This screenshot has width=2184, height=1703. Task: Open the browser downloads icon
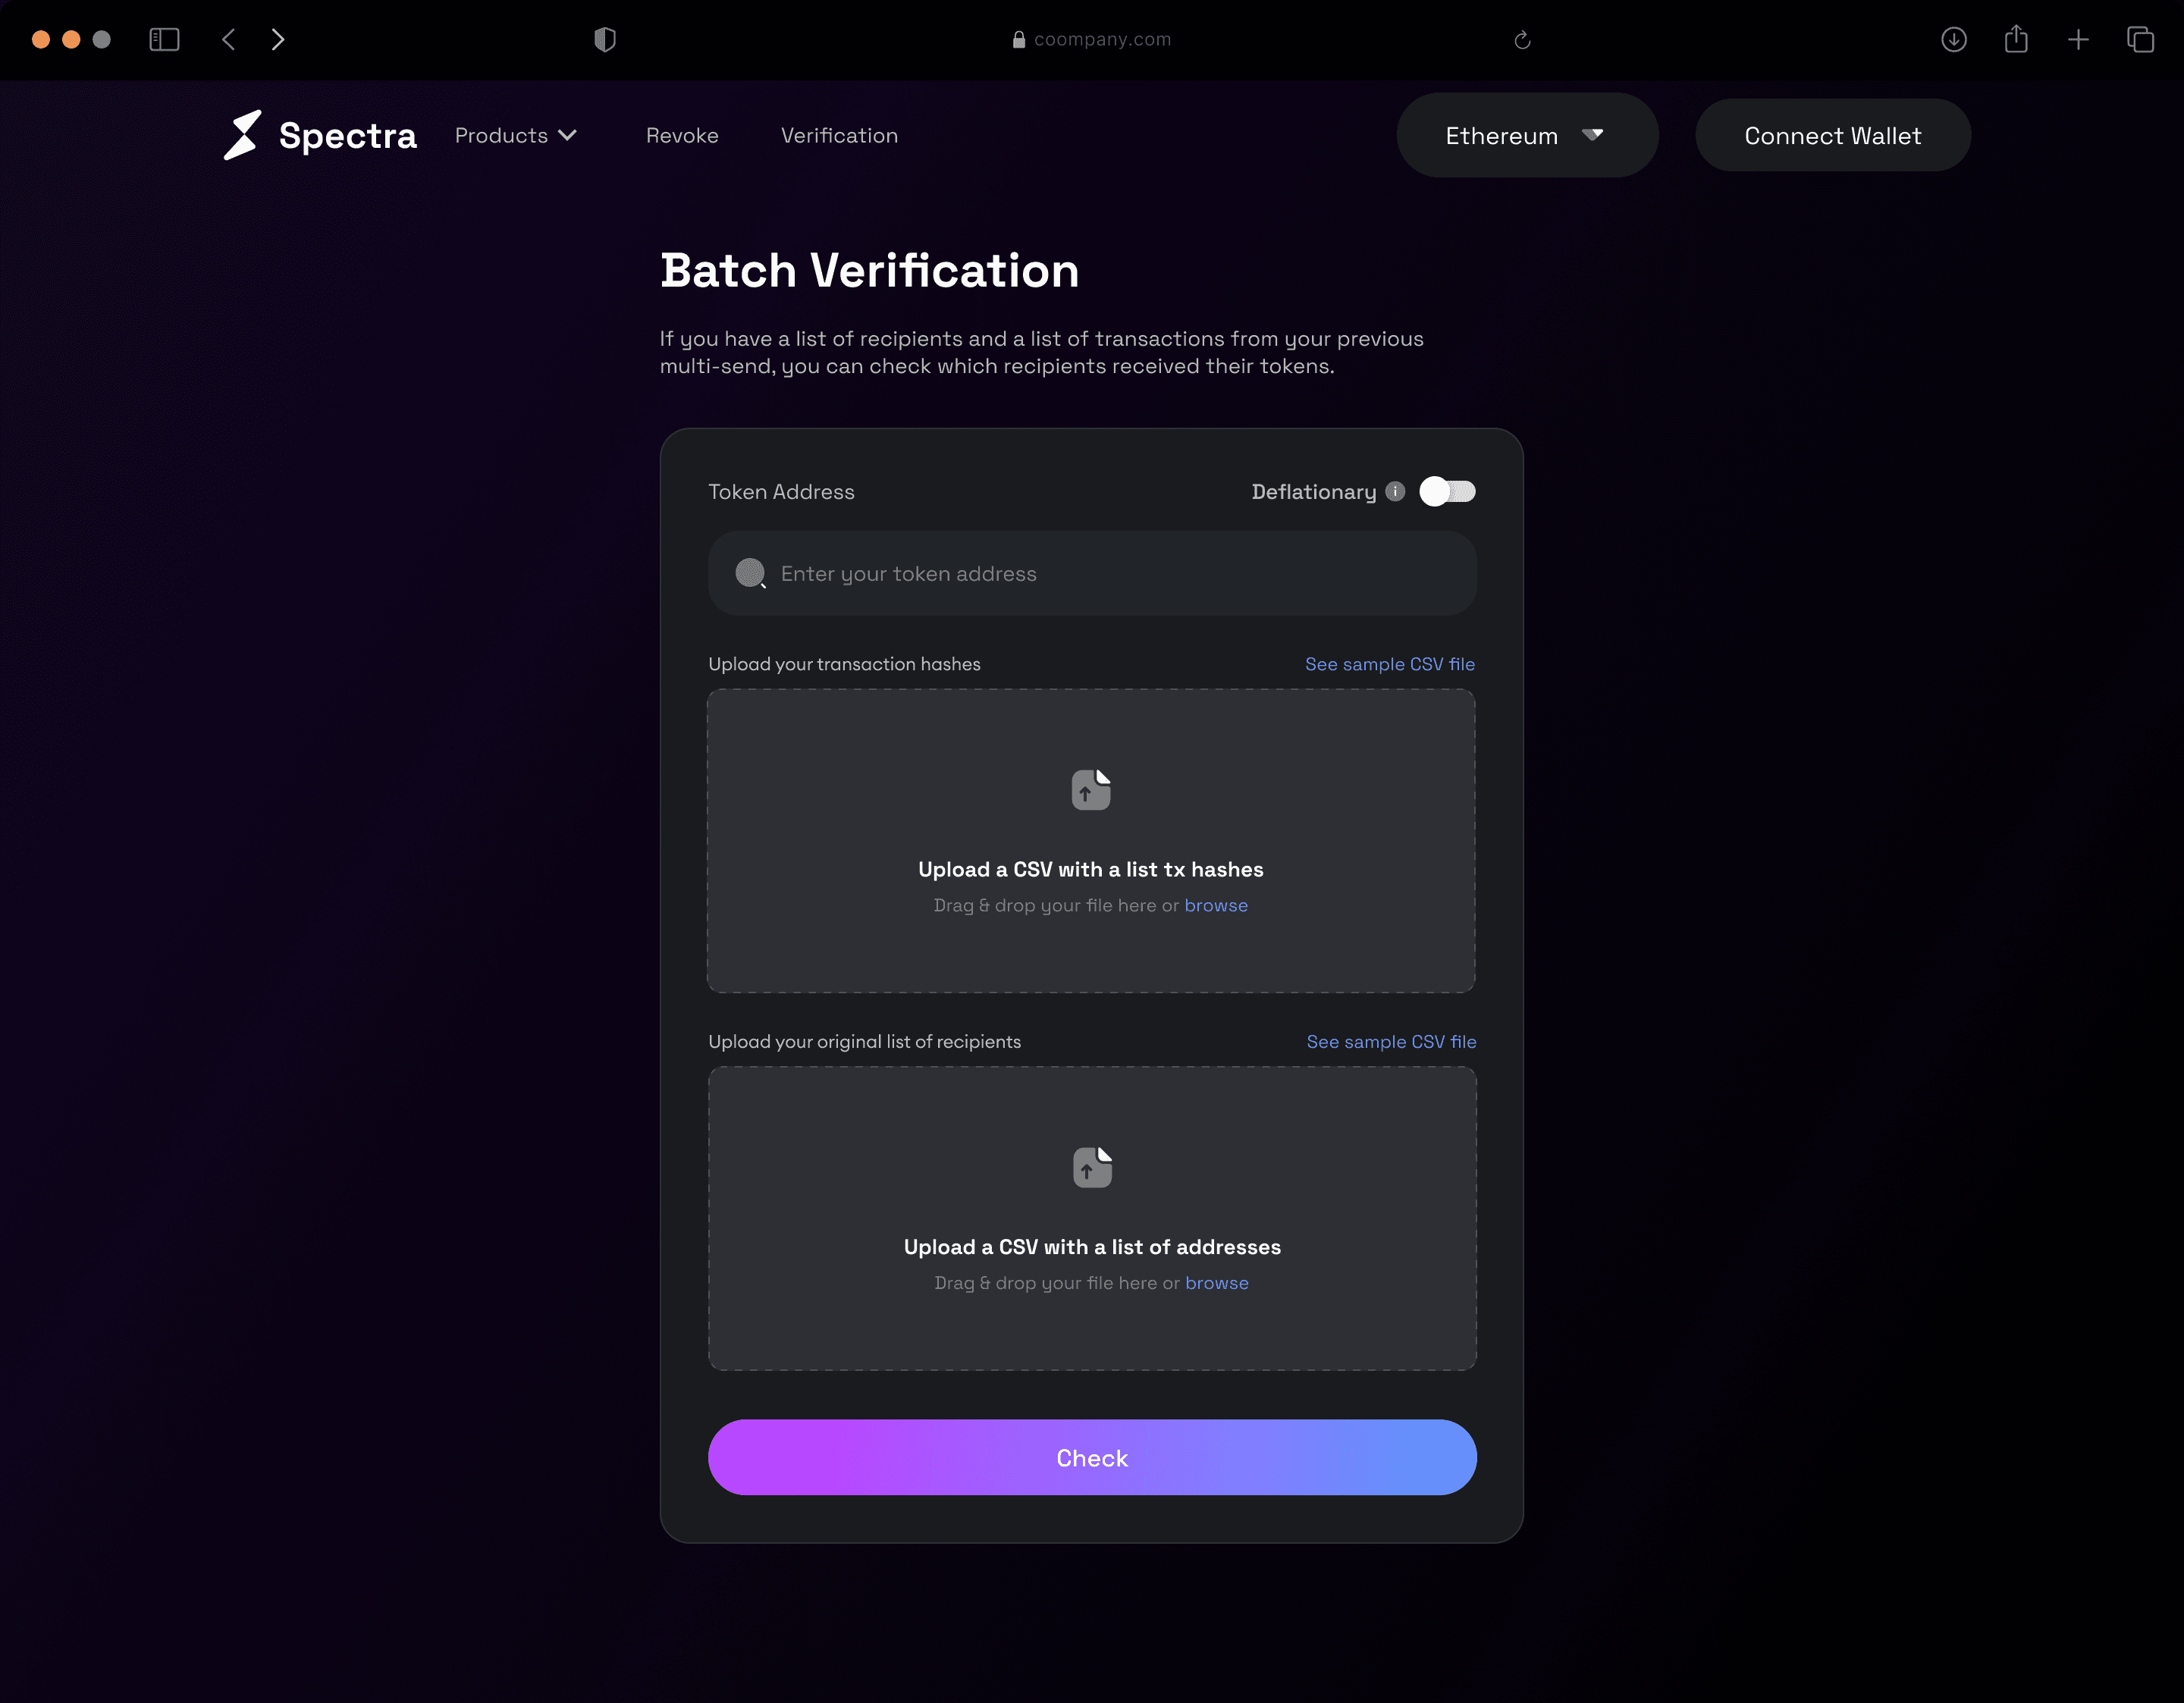coord(1953,39)
